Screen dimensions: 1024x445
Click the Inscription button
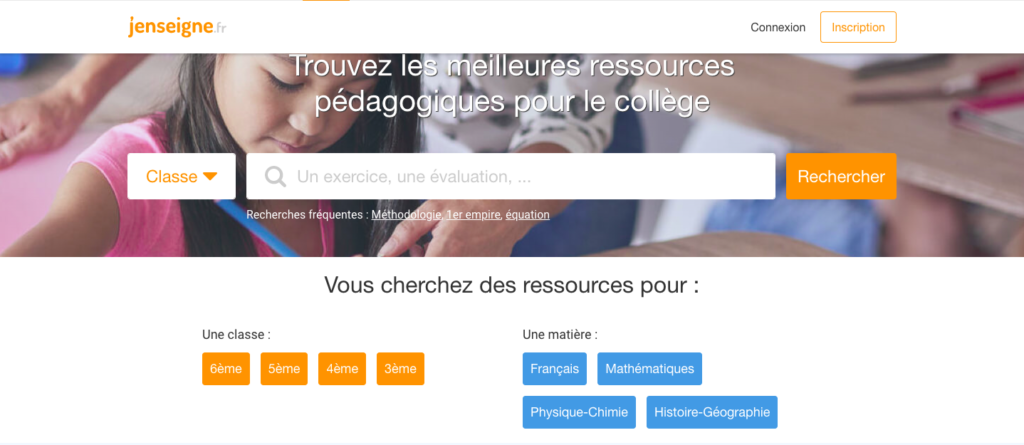[858, 27]
